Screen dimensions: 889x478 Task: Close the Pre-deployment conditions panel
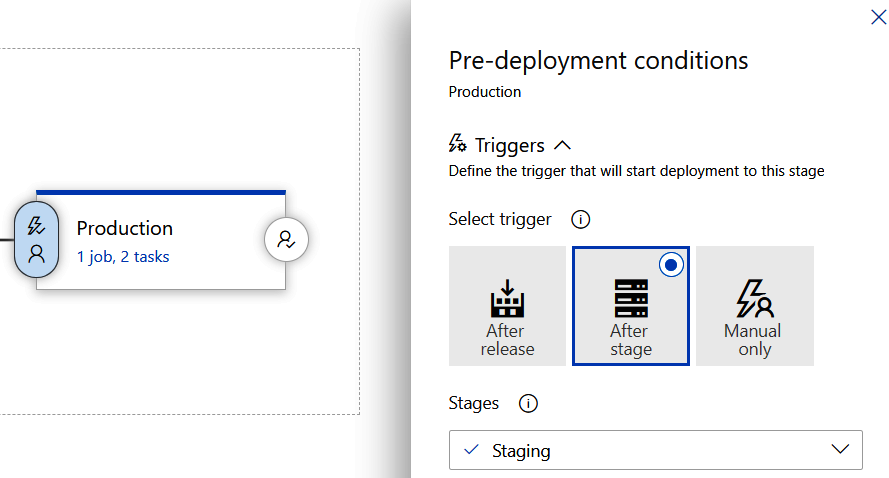(x=878, y=16)
